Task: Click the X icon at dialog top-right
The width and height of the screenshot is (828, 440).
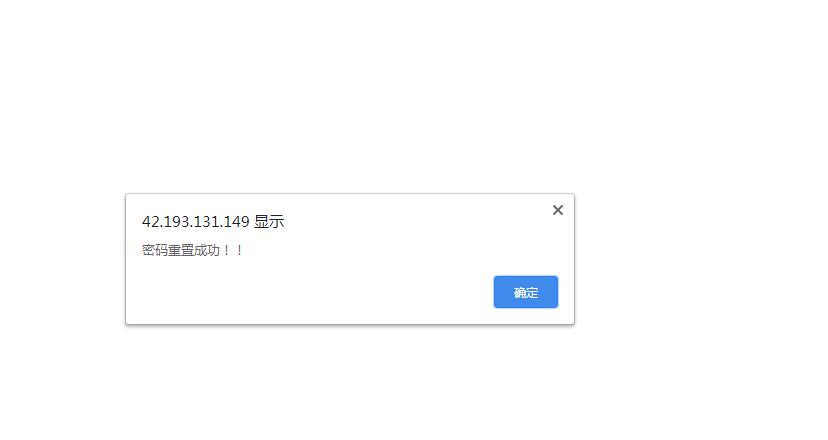Action: (x=558, y=210)
